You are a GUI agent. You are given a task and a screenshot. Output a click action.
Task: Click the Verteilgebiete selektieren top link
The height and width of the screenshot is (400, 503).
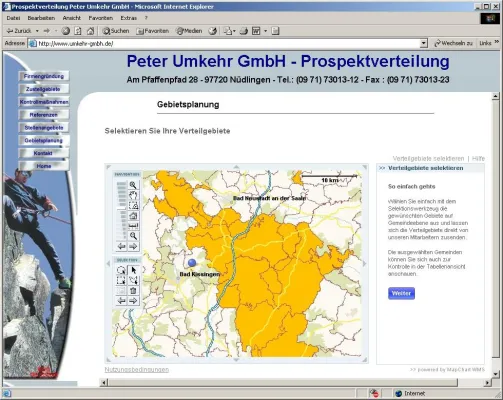coord(428,159)
